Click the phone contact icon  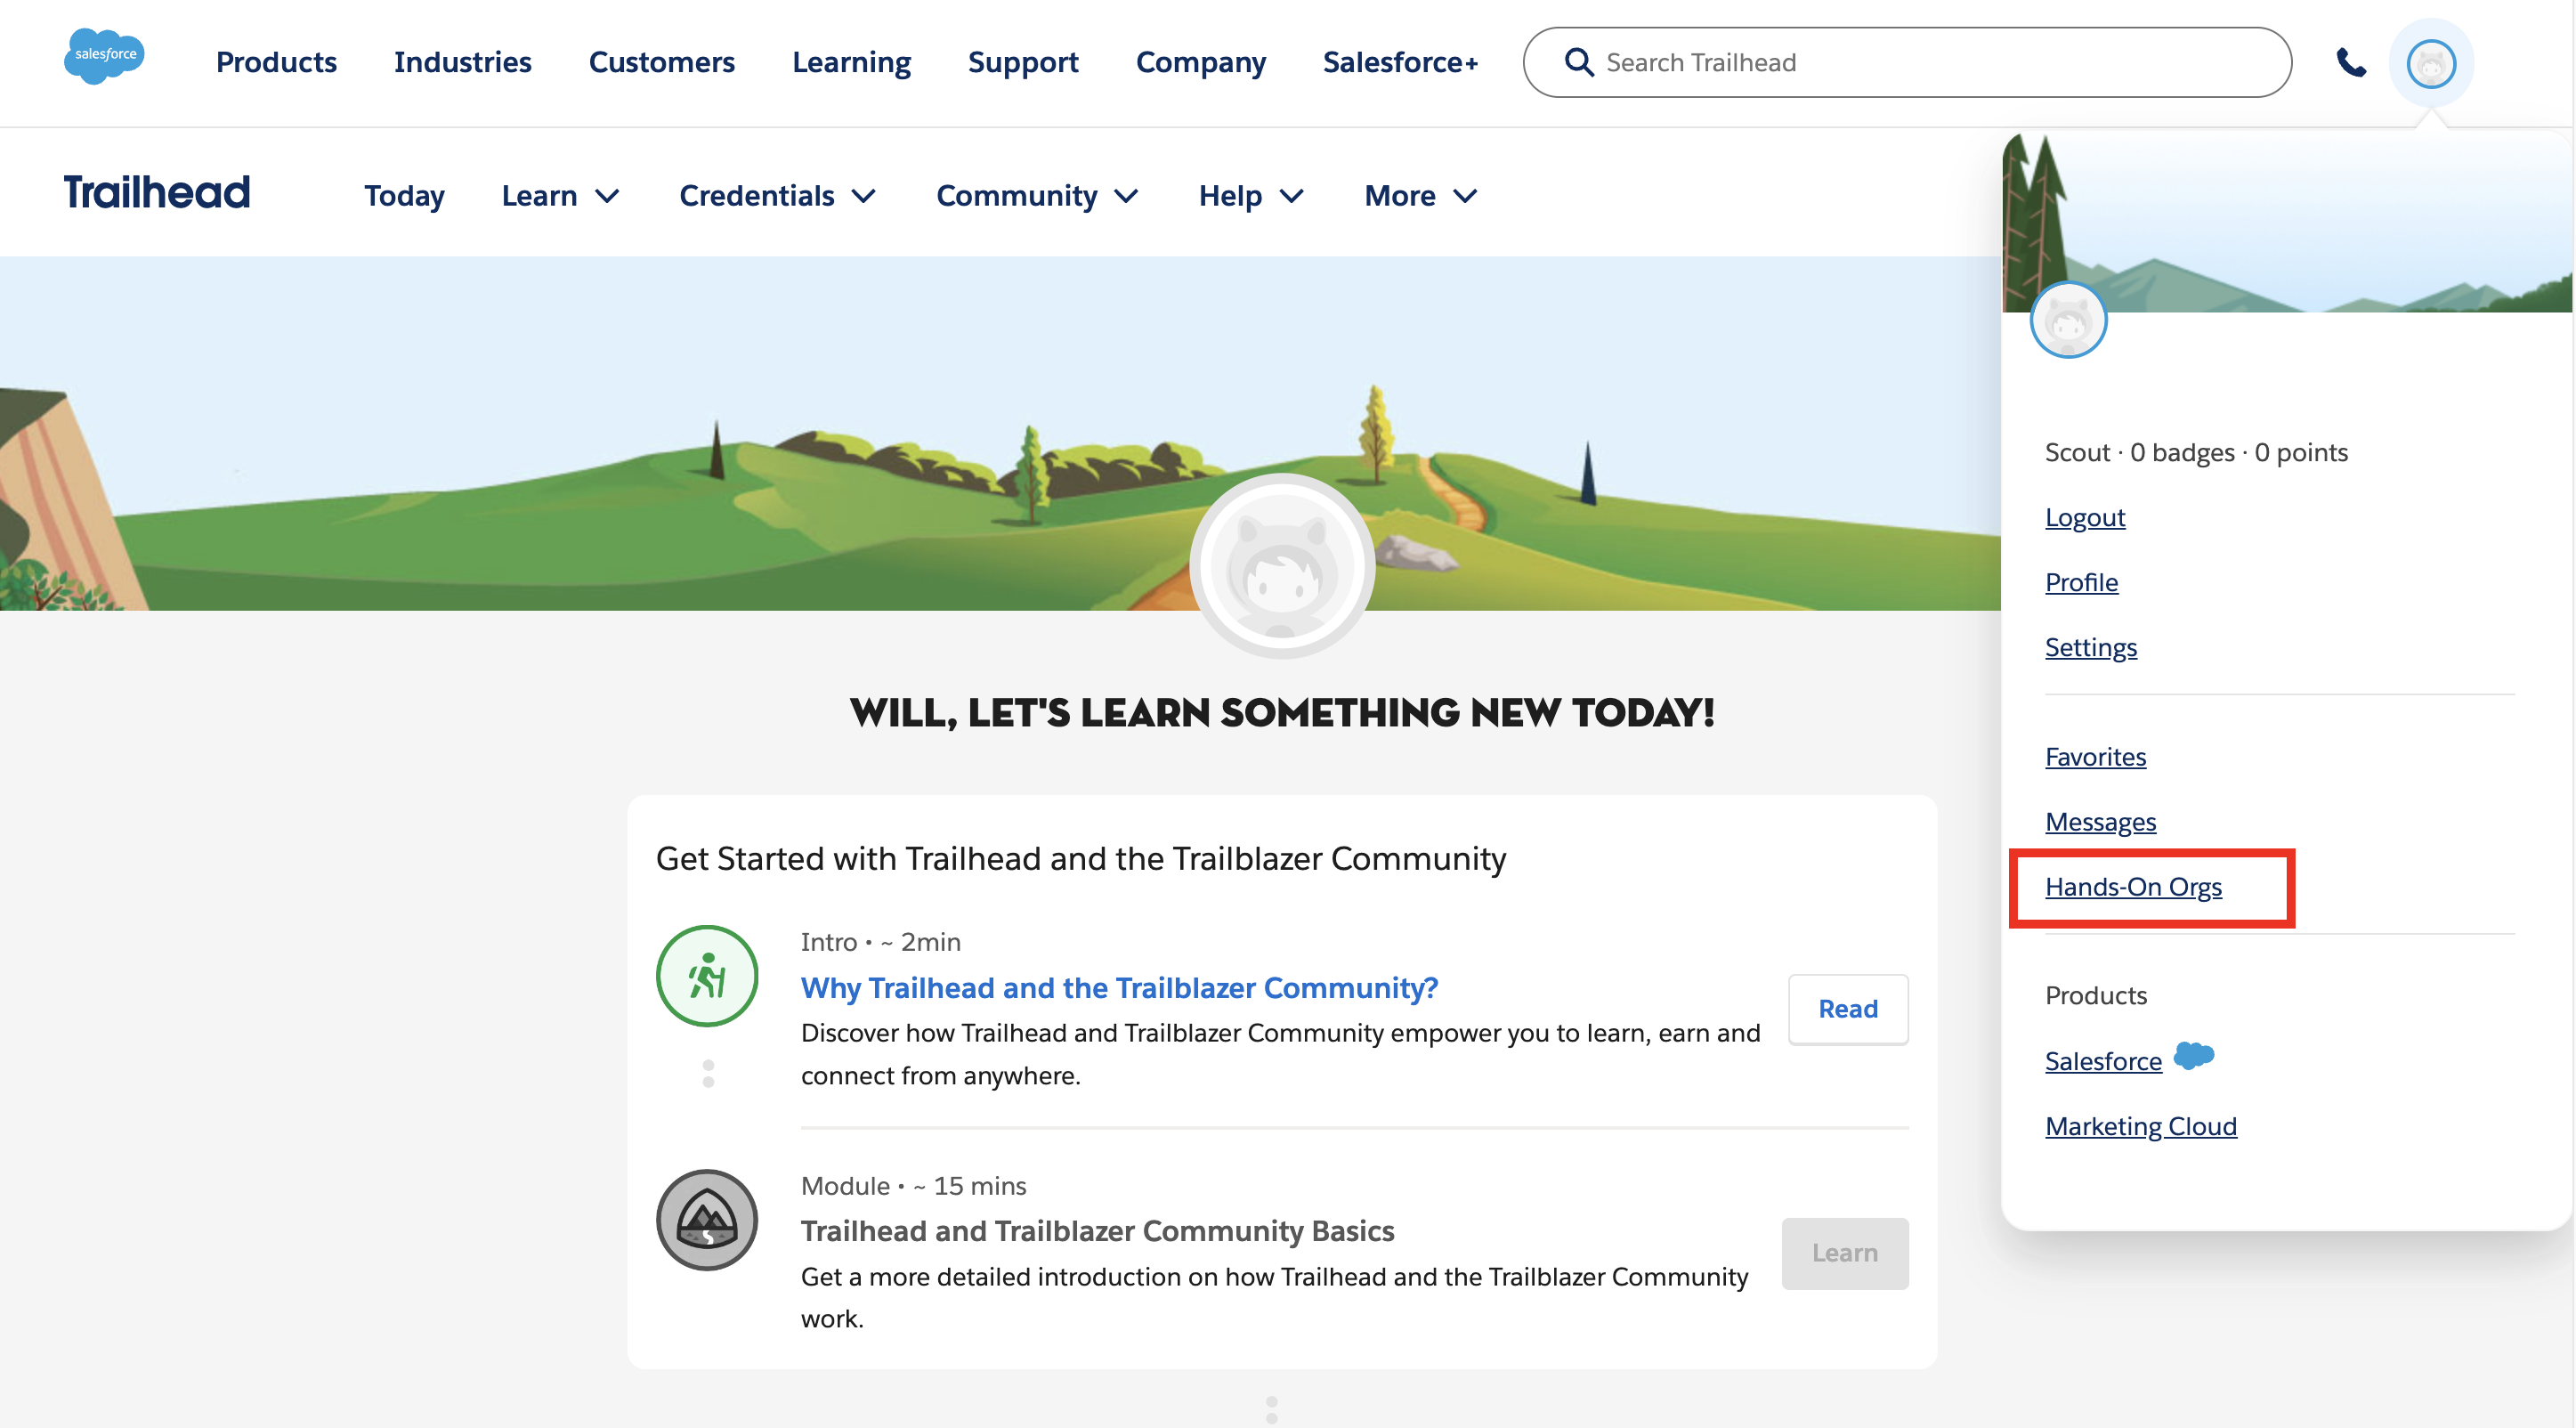2350,62
